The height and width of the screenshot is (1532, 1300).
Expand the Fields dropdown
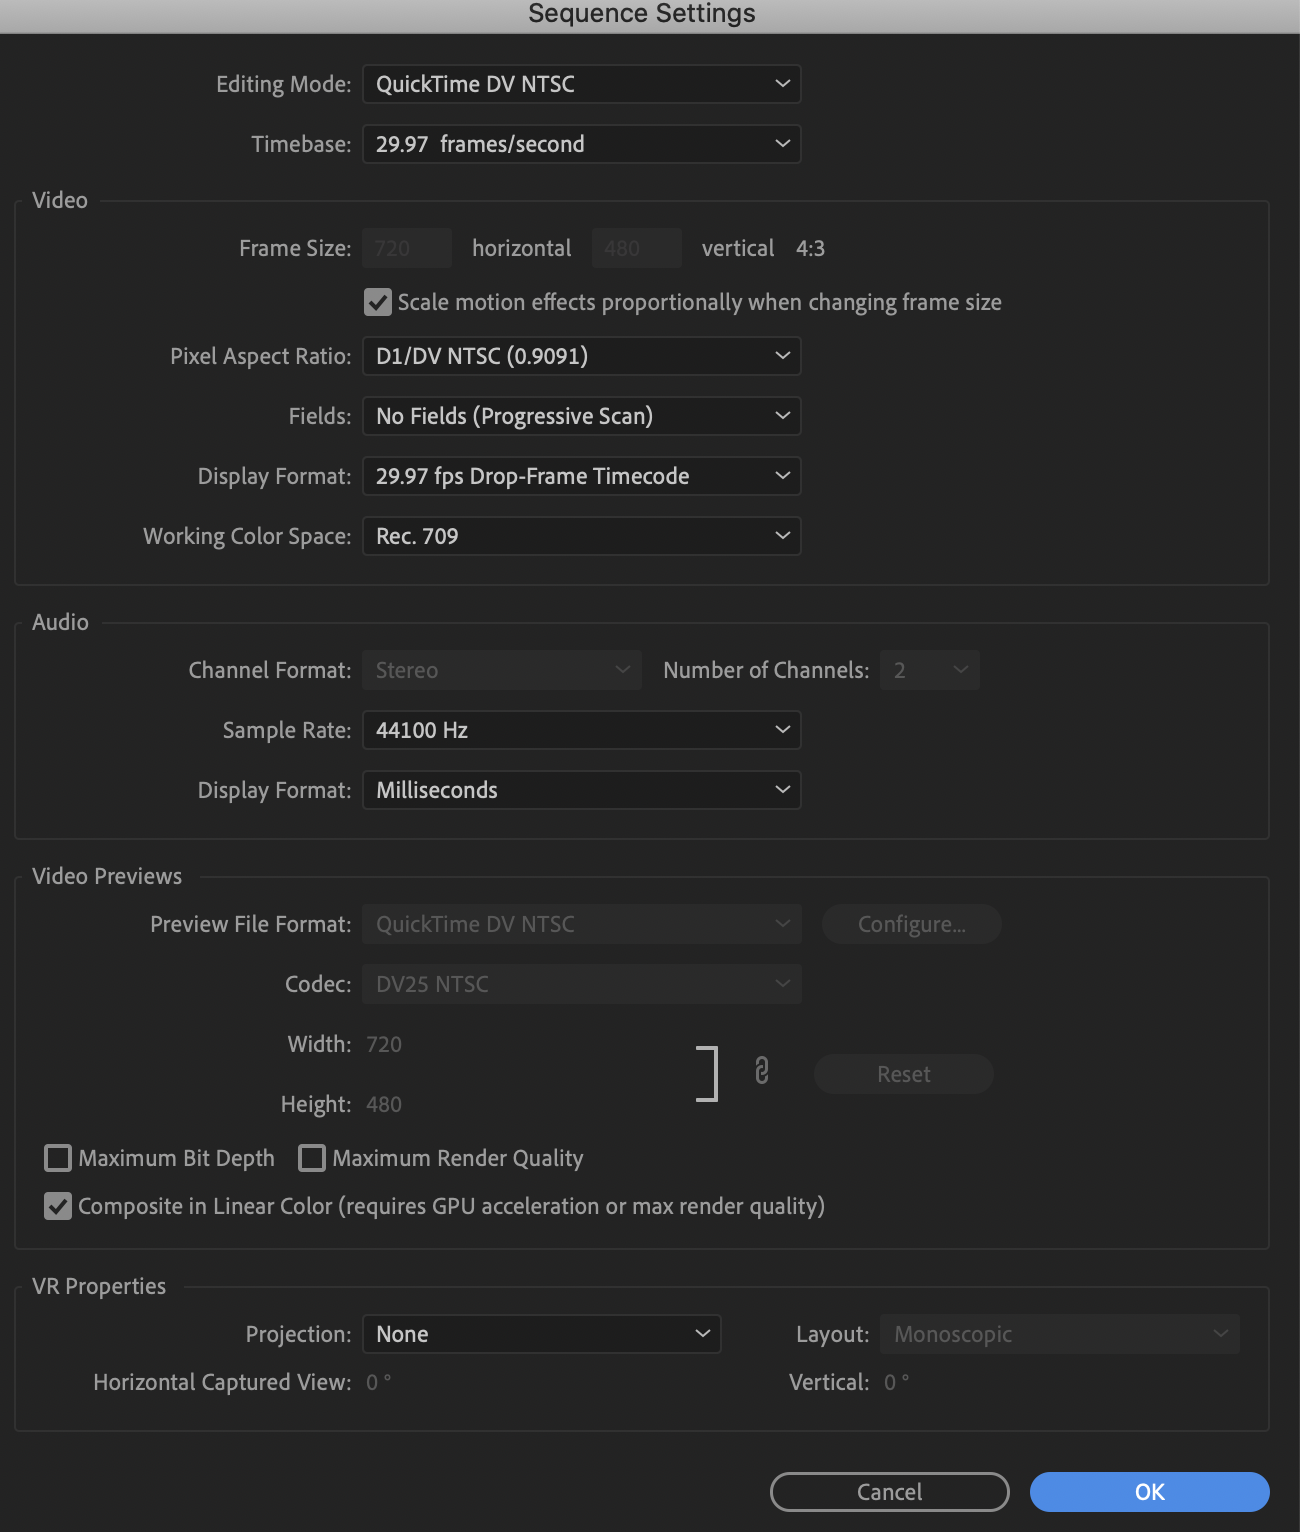pyautogui.click(x=582, y=415)
